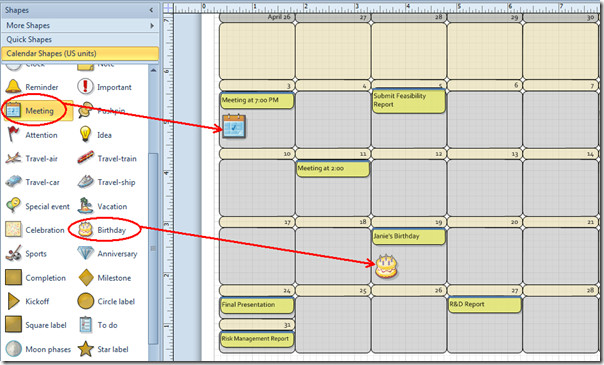
Task: Open the Calendar Shapes (US units) stencil
Action: coord(80,54)
